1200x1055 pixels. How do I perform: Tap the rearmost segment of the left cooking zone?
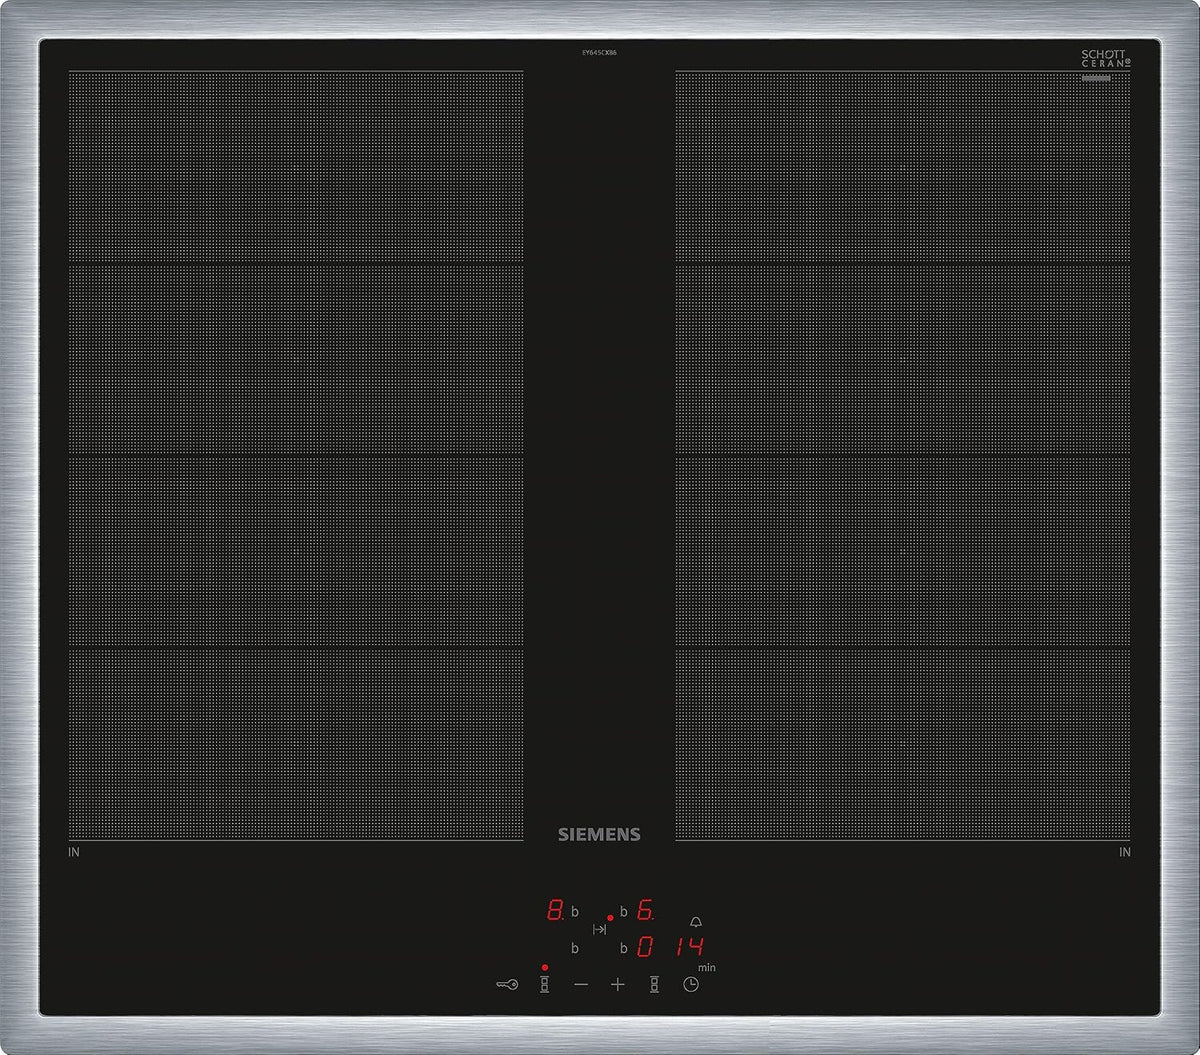click(x=296, y=167)
